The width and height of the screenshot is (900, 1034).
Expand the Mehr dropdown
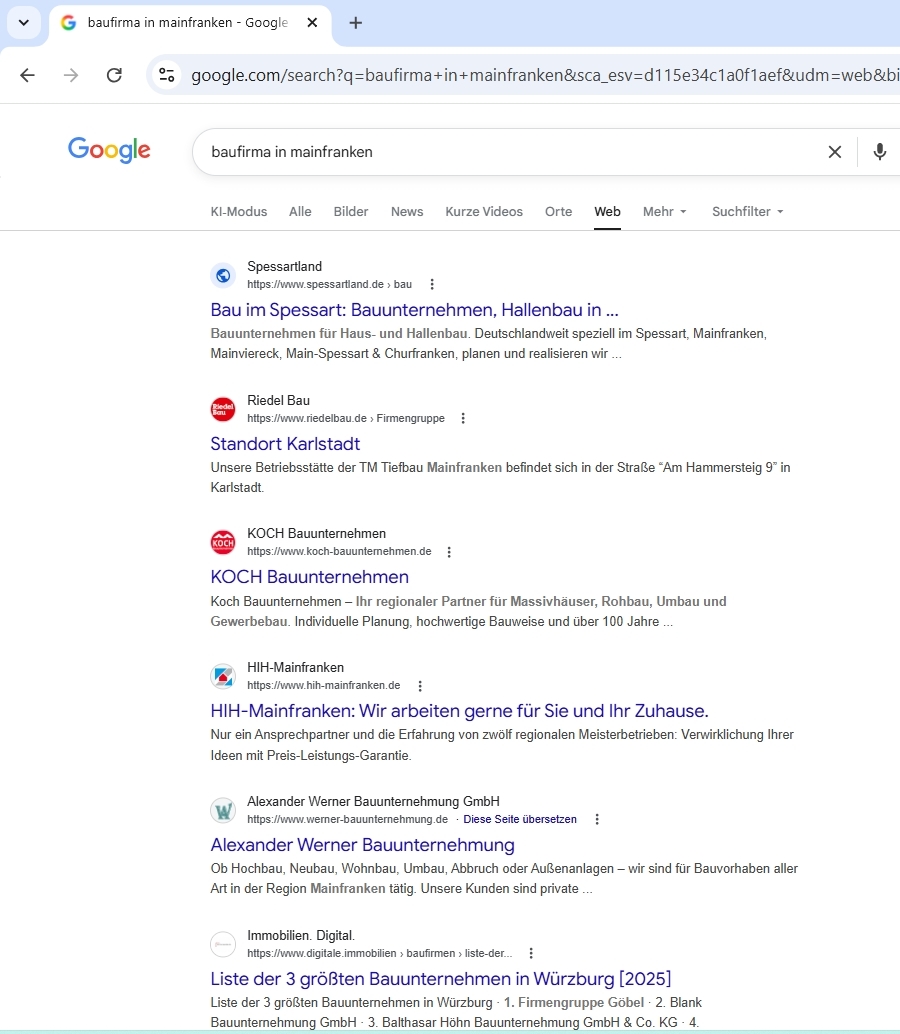pyautogui.click(x=665, y=212)
